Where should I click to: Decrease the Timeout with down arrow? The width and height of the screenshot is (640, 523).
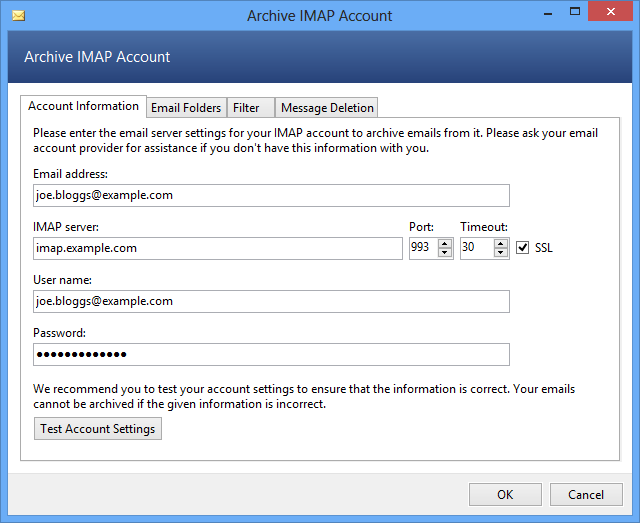(x=500, y=253)
